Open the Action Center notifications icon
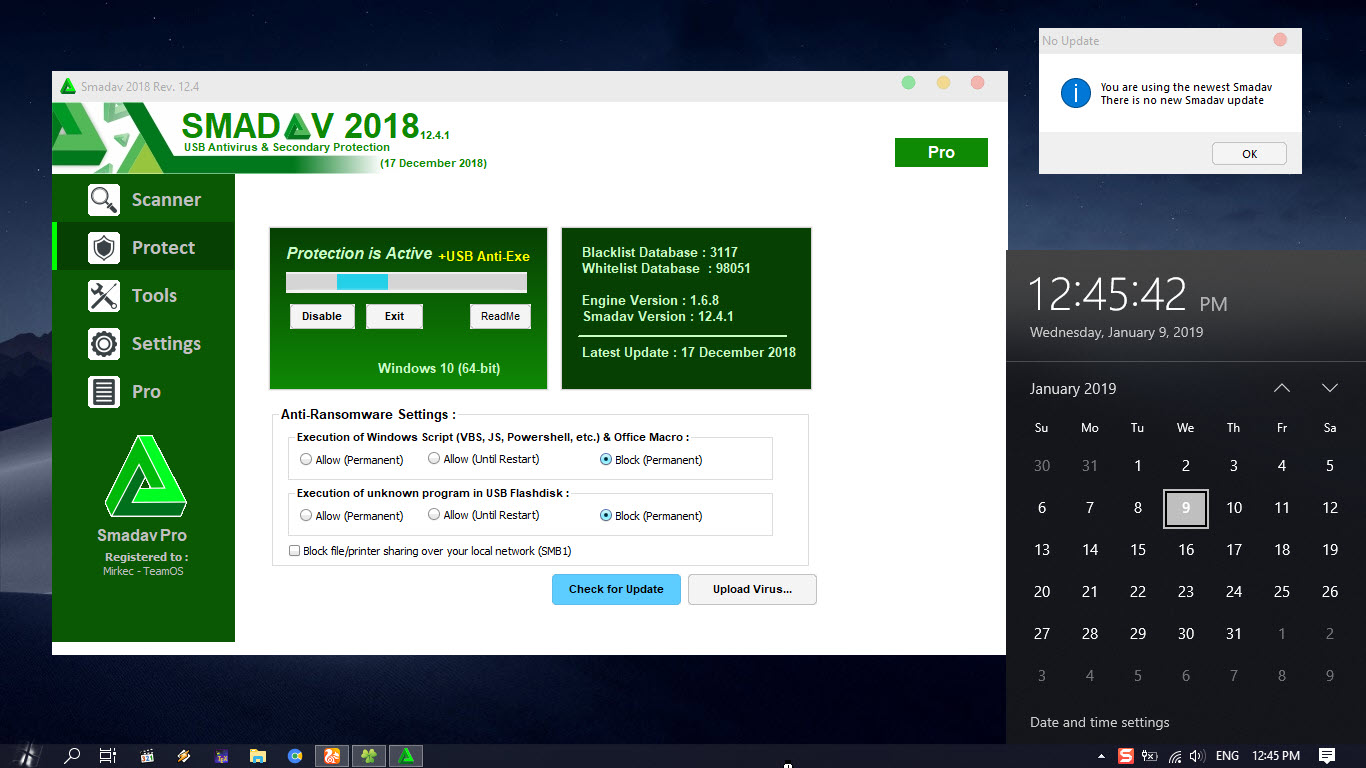This screenshot has height=768, width=1366. click(1327, 756)
